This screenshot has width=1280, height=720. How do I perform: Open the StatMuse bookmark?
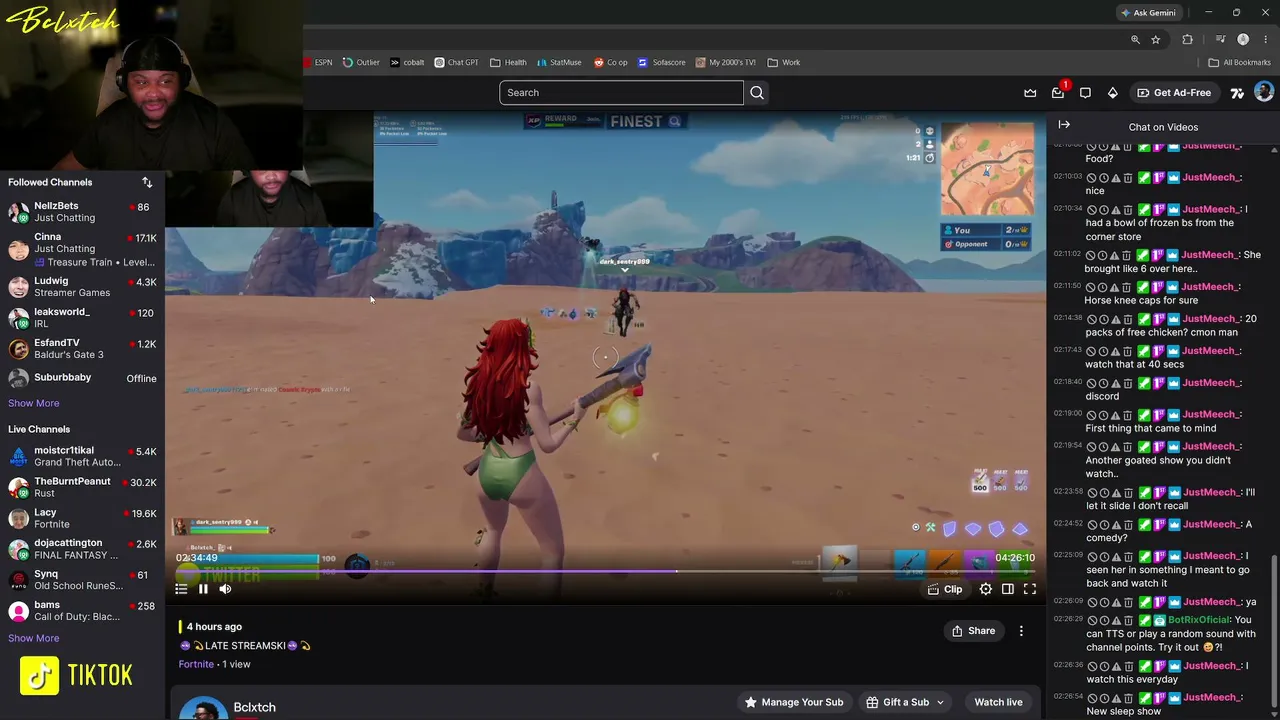point(559,62)
